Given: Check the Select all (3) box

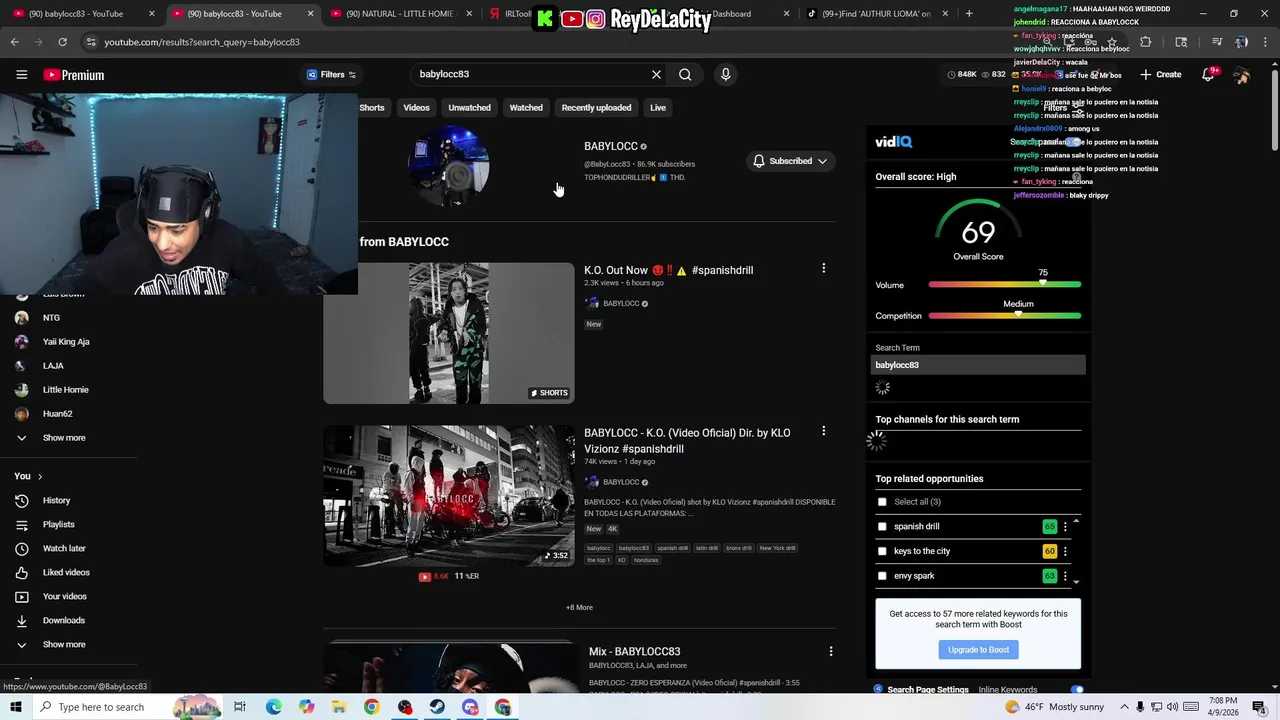Looking at the screenshot, I should coord(882,502).
